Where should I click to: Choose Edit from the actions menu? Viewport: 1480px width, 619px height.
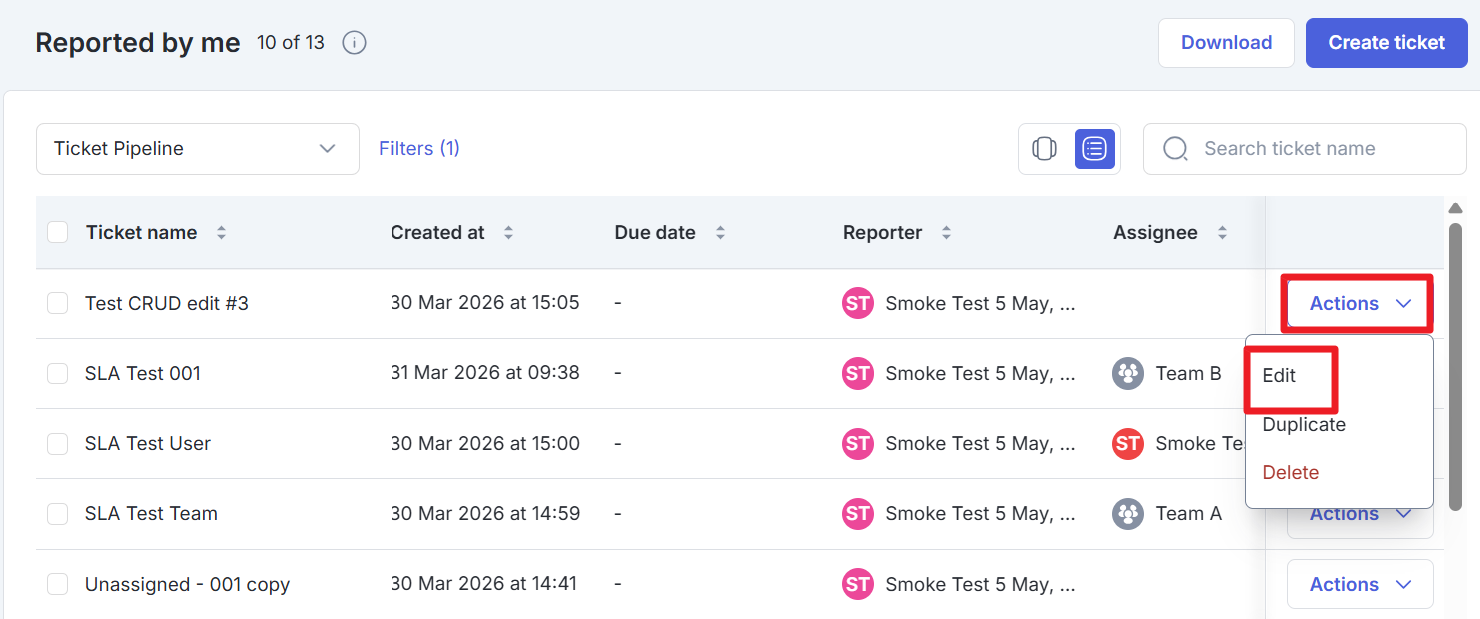pos(1279,376)
